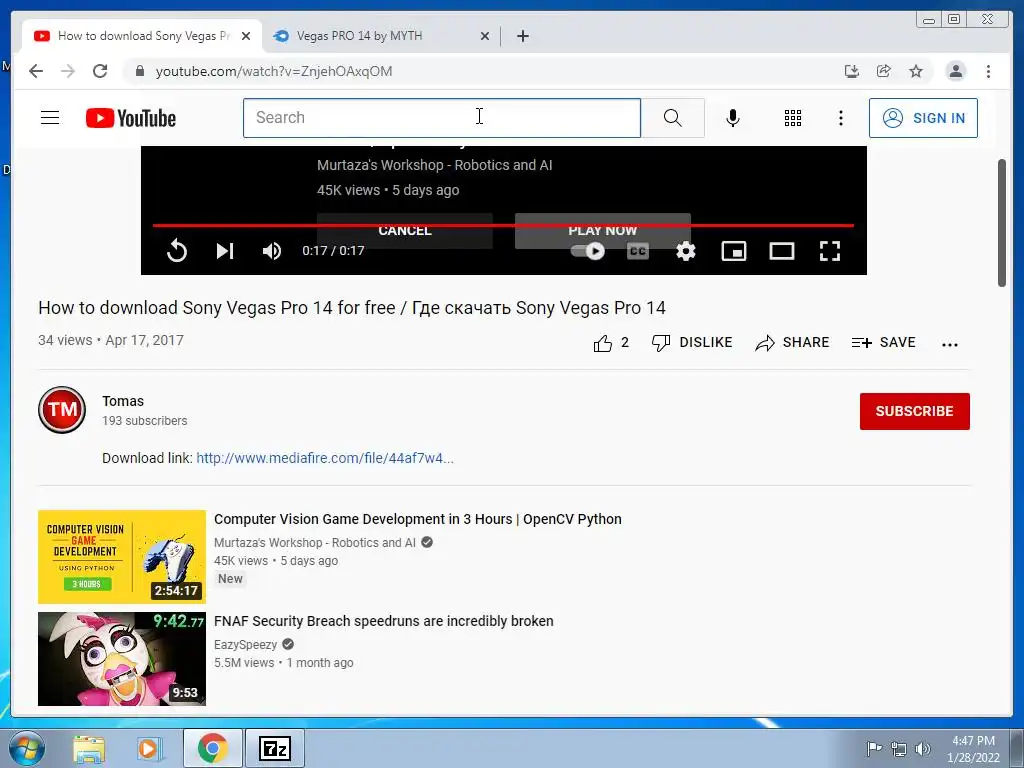
Task: Share this page from address bar
Action: (884, 71)
